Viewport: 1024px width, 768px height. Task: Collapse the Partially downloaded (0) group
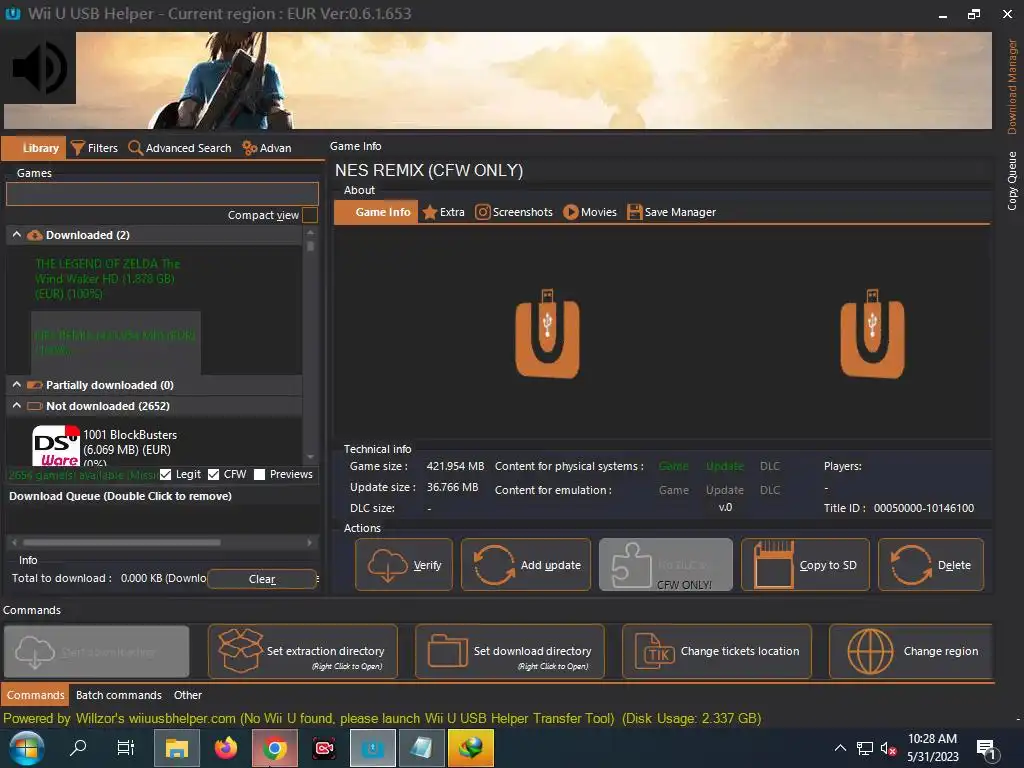tap(16, 385)
